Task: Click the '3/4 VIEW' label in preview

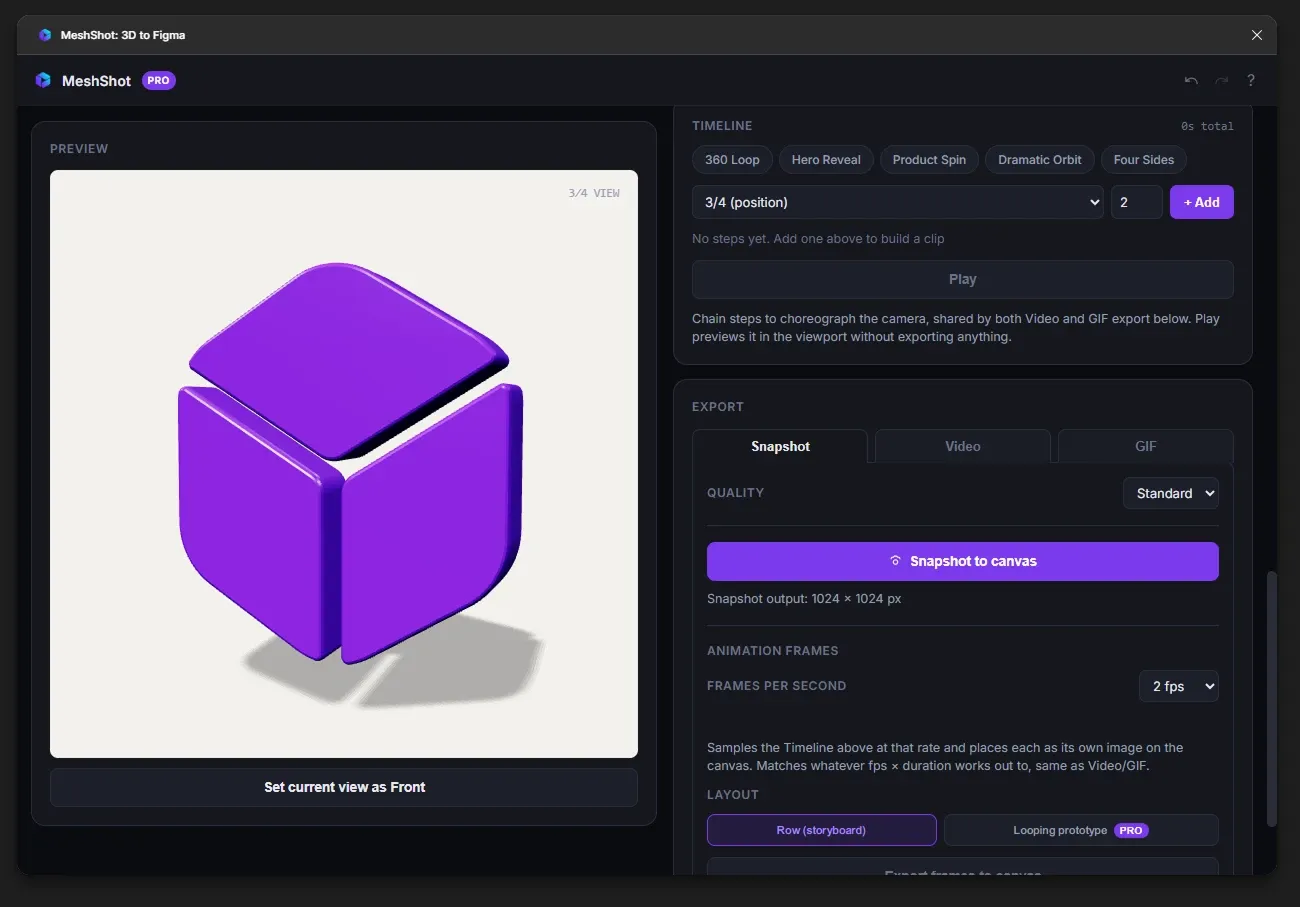Action: pyautogui.click(x=594, y=193)
